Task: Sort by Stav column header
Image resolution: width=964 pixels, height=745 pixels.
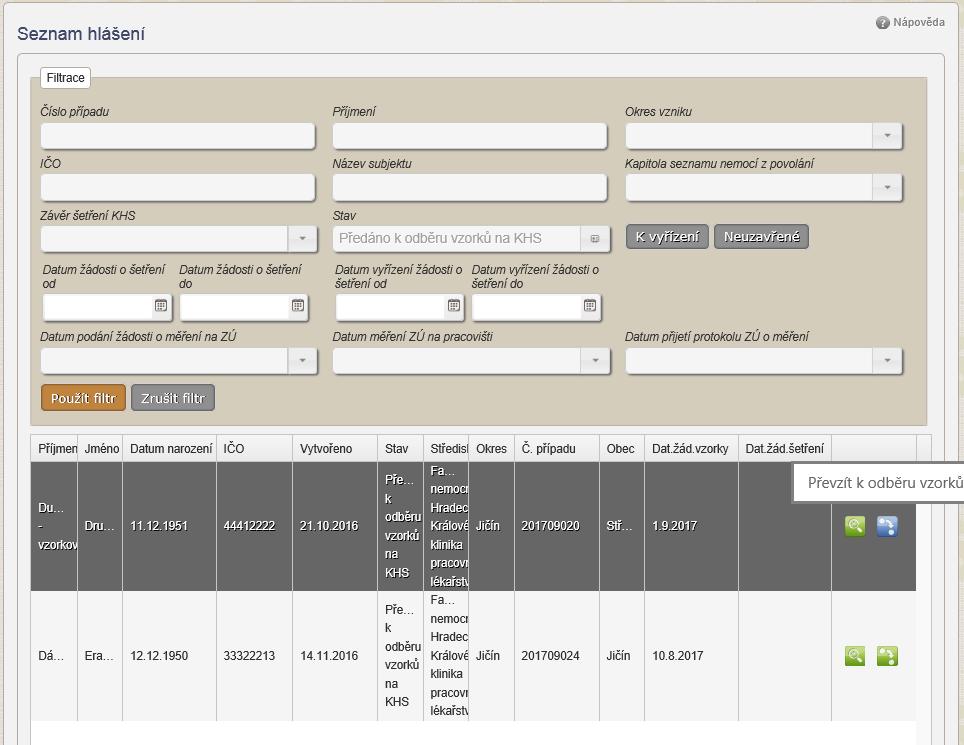Action: (401, 449)
